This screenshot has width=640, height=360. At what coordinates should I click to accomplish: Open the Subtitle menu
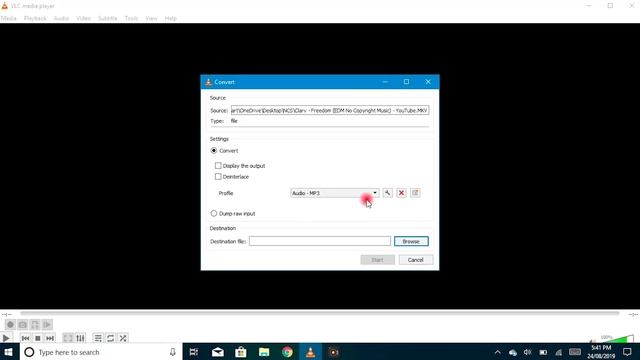pyautogui.click(x=107, y=18)
